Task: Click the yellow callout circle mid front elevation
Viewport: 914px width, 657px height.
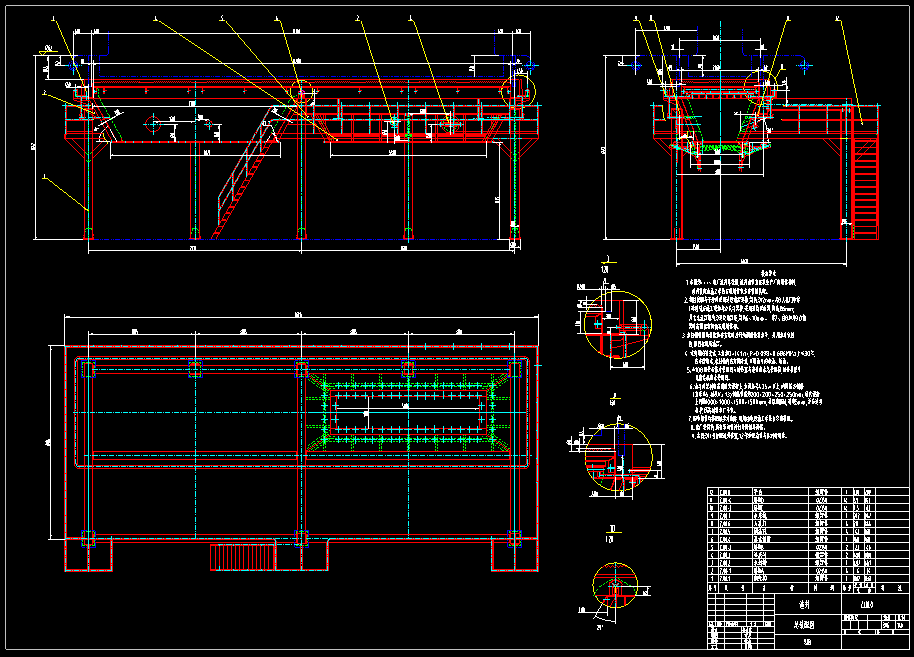Action: 302,91
